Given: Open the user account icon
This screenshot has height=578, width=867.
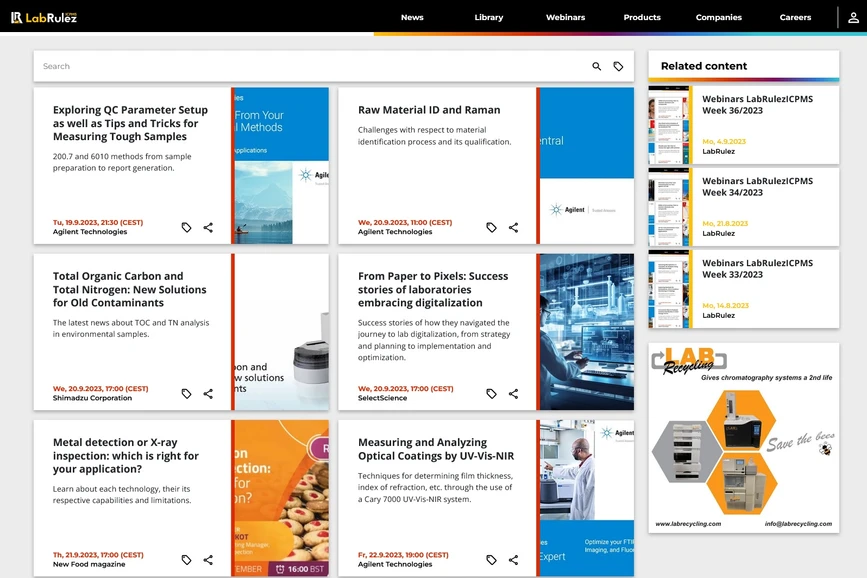Looking at the screenshot, I should point(853,18).
